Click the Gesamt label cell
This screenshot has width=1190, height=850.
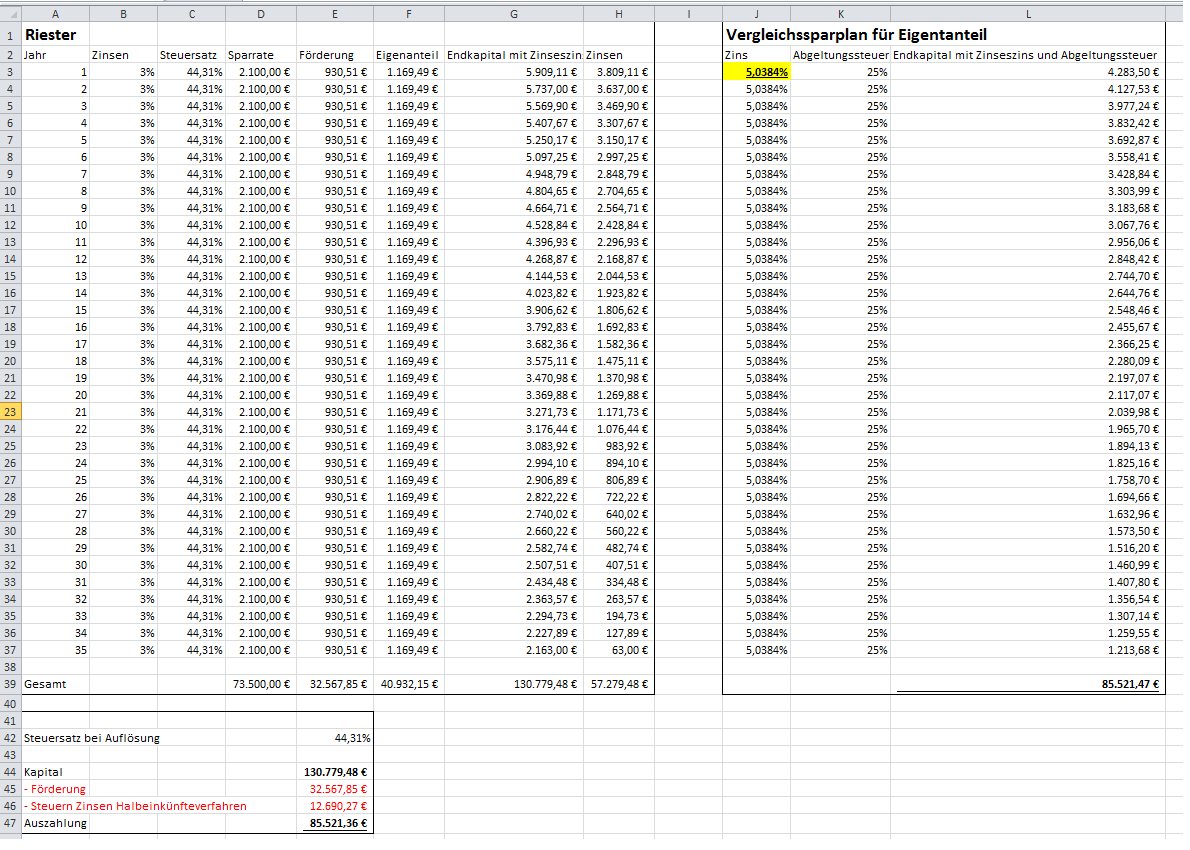45,684
